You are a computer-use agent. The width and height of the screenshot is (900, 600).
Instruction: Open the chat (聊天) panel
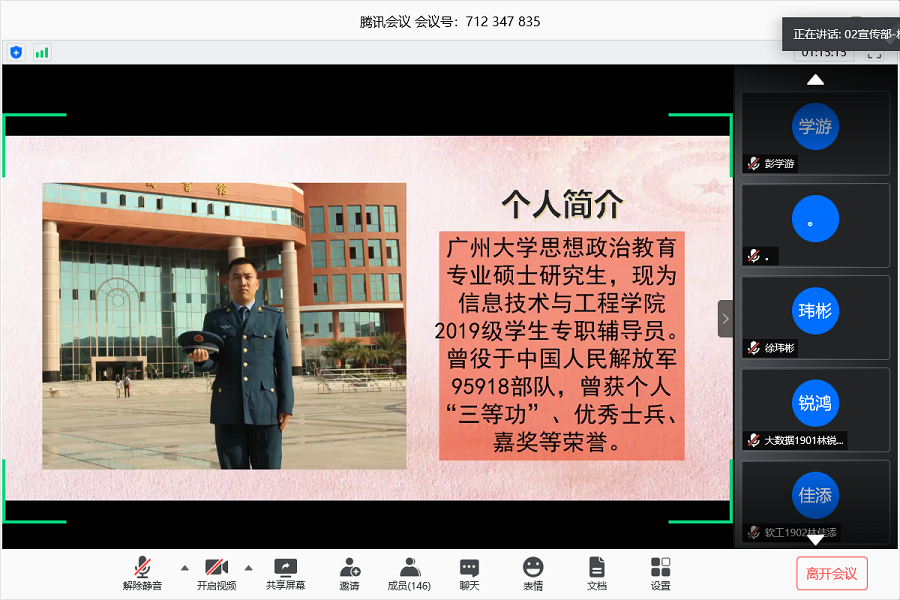coord(469,573)
